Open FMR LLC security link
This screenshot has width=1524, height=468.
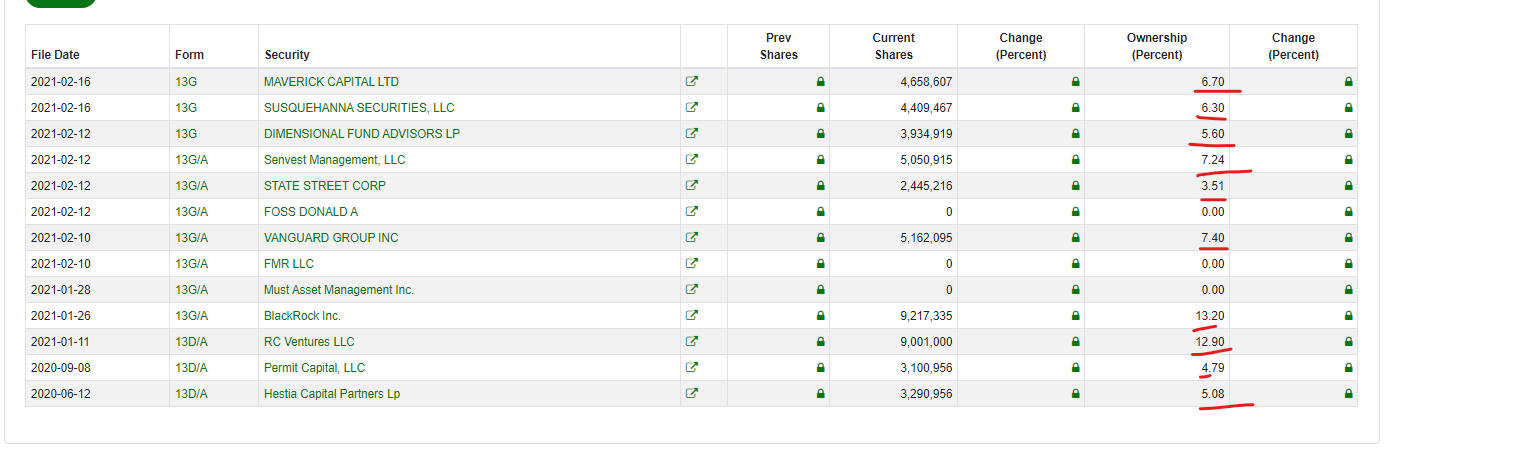coord(289,264)
